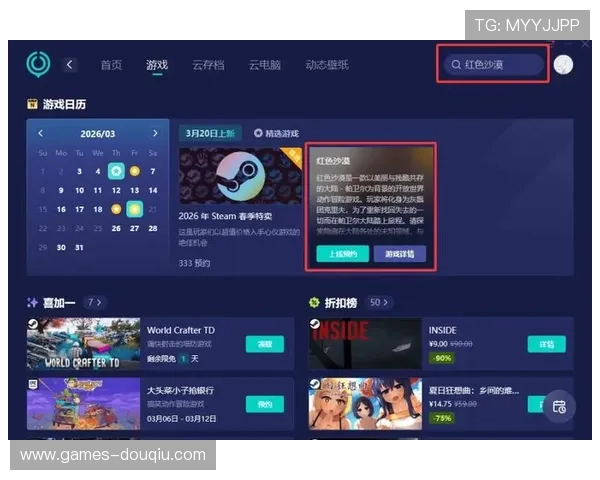Select the 3月20日上新 filter tag
Screen dimensions: 600x480
[209, 133]
